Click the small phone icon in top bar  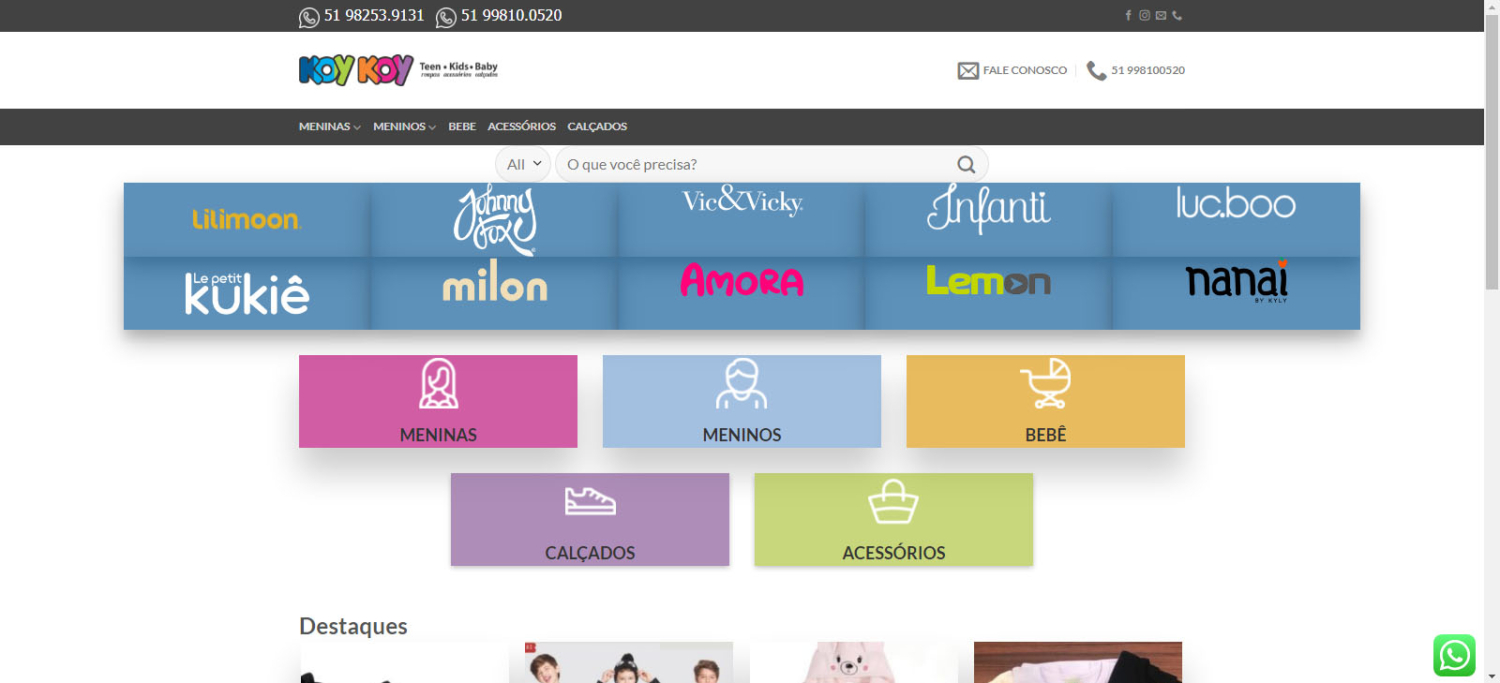point(1177,15)
